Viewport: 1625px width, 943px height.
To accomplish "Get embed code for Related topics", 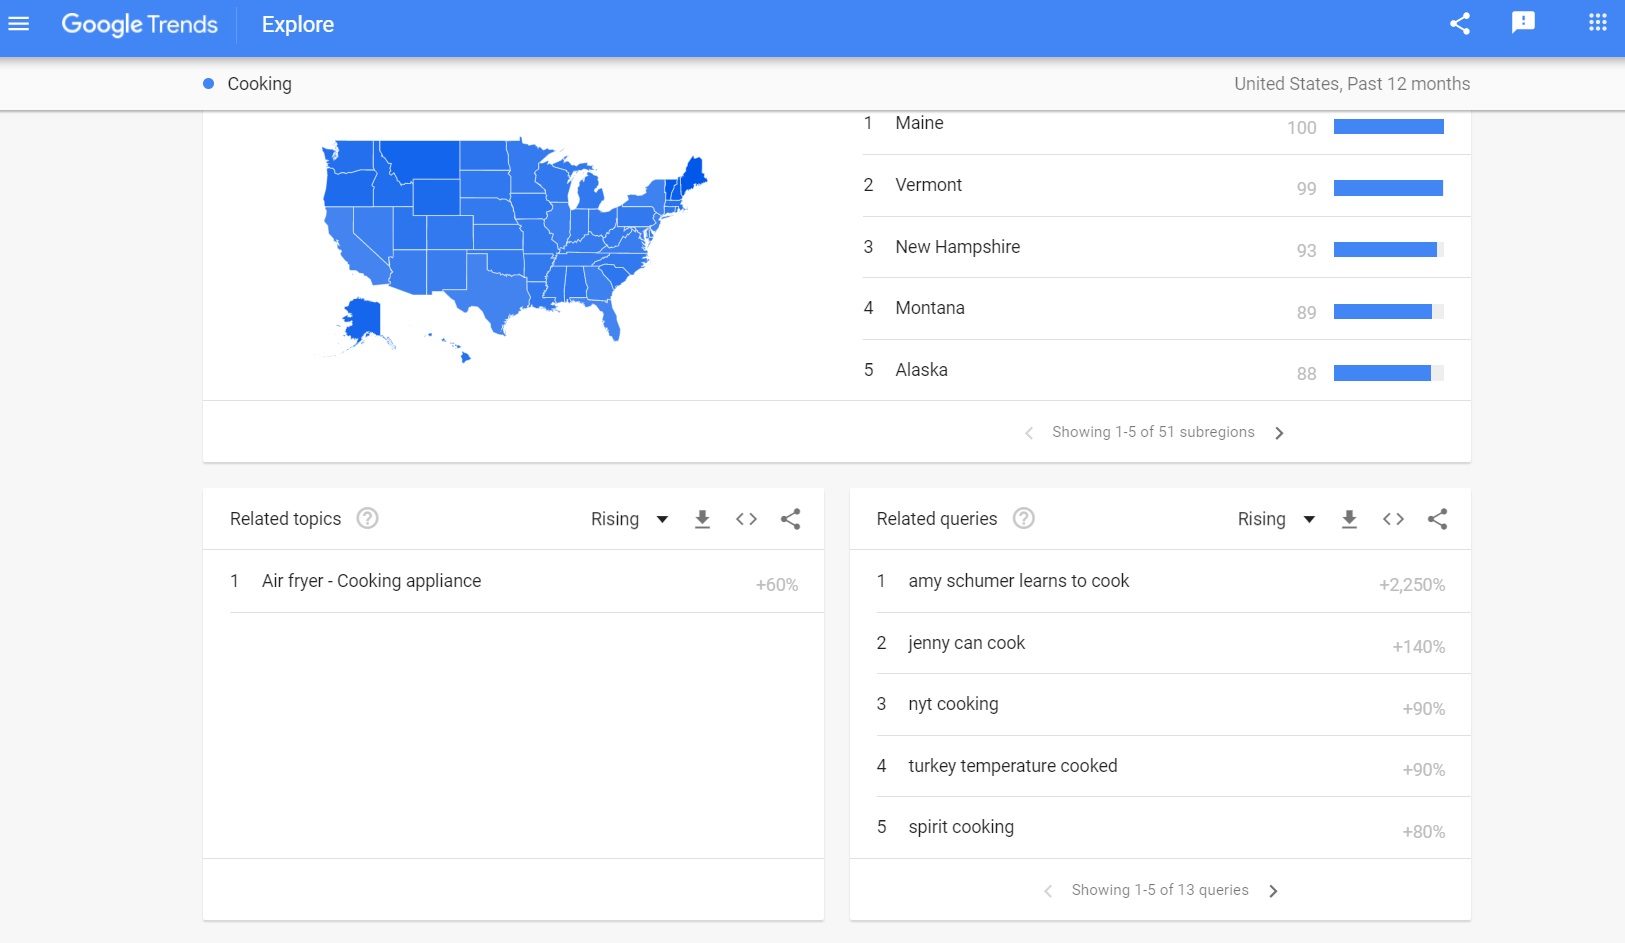I will 746,519.
